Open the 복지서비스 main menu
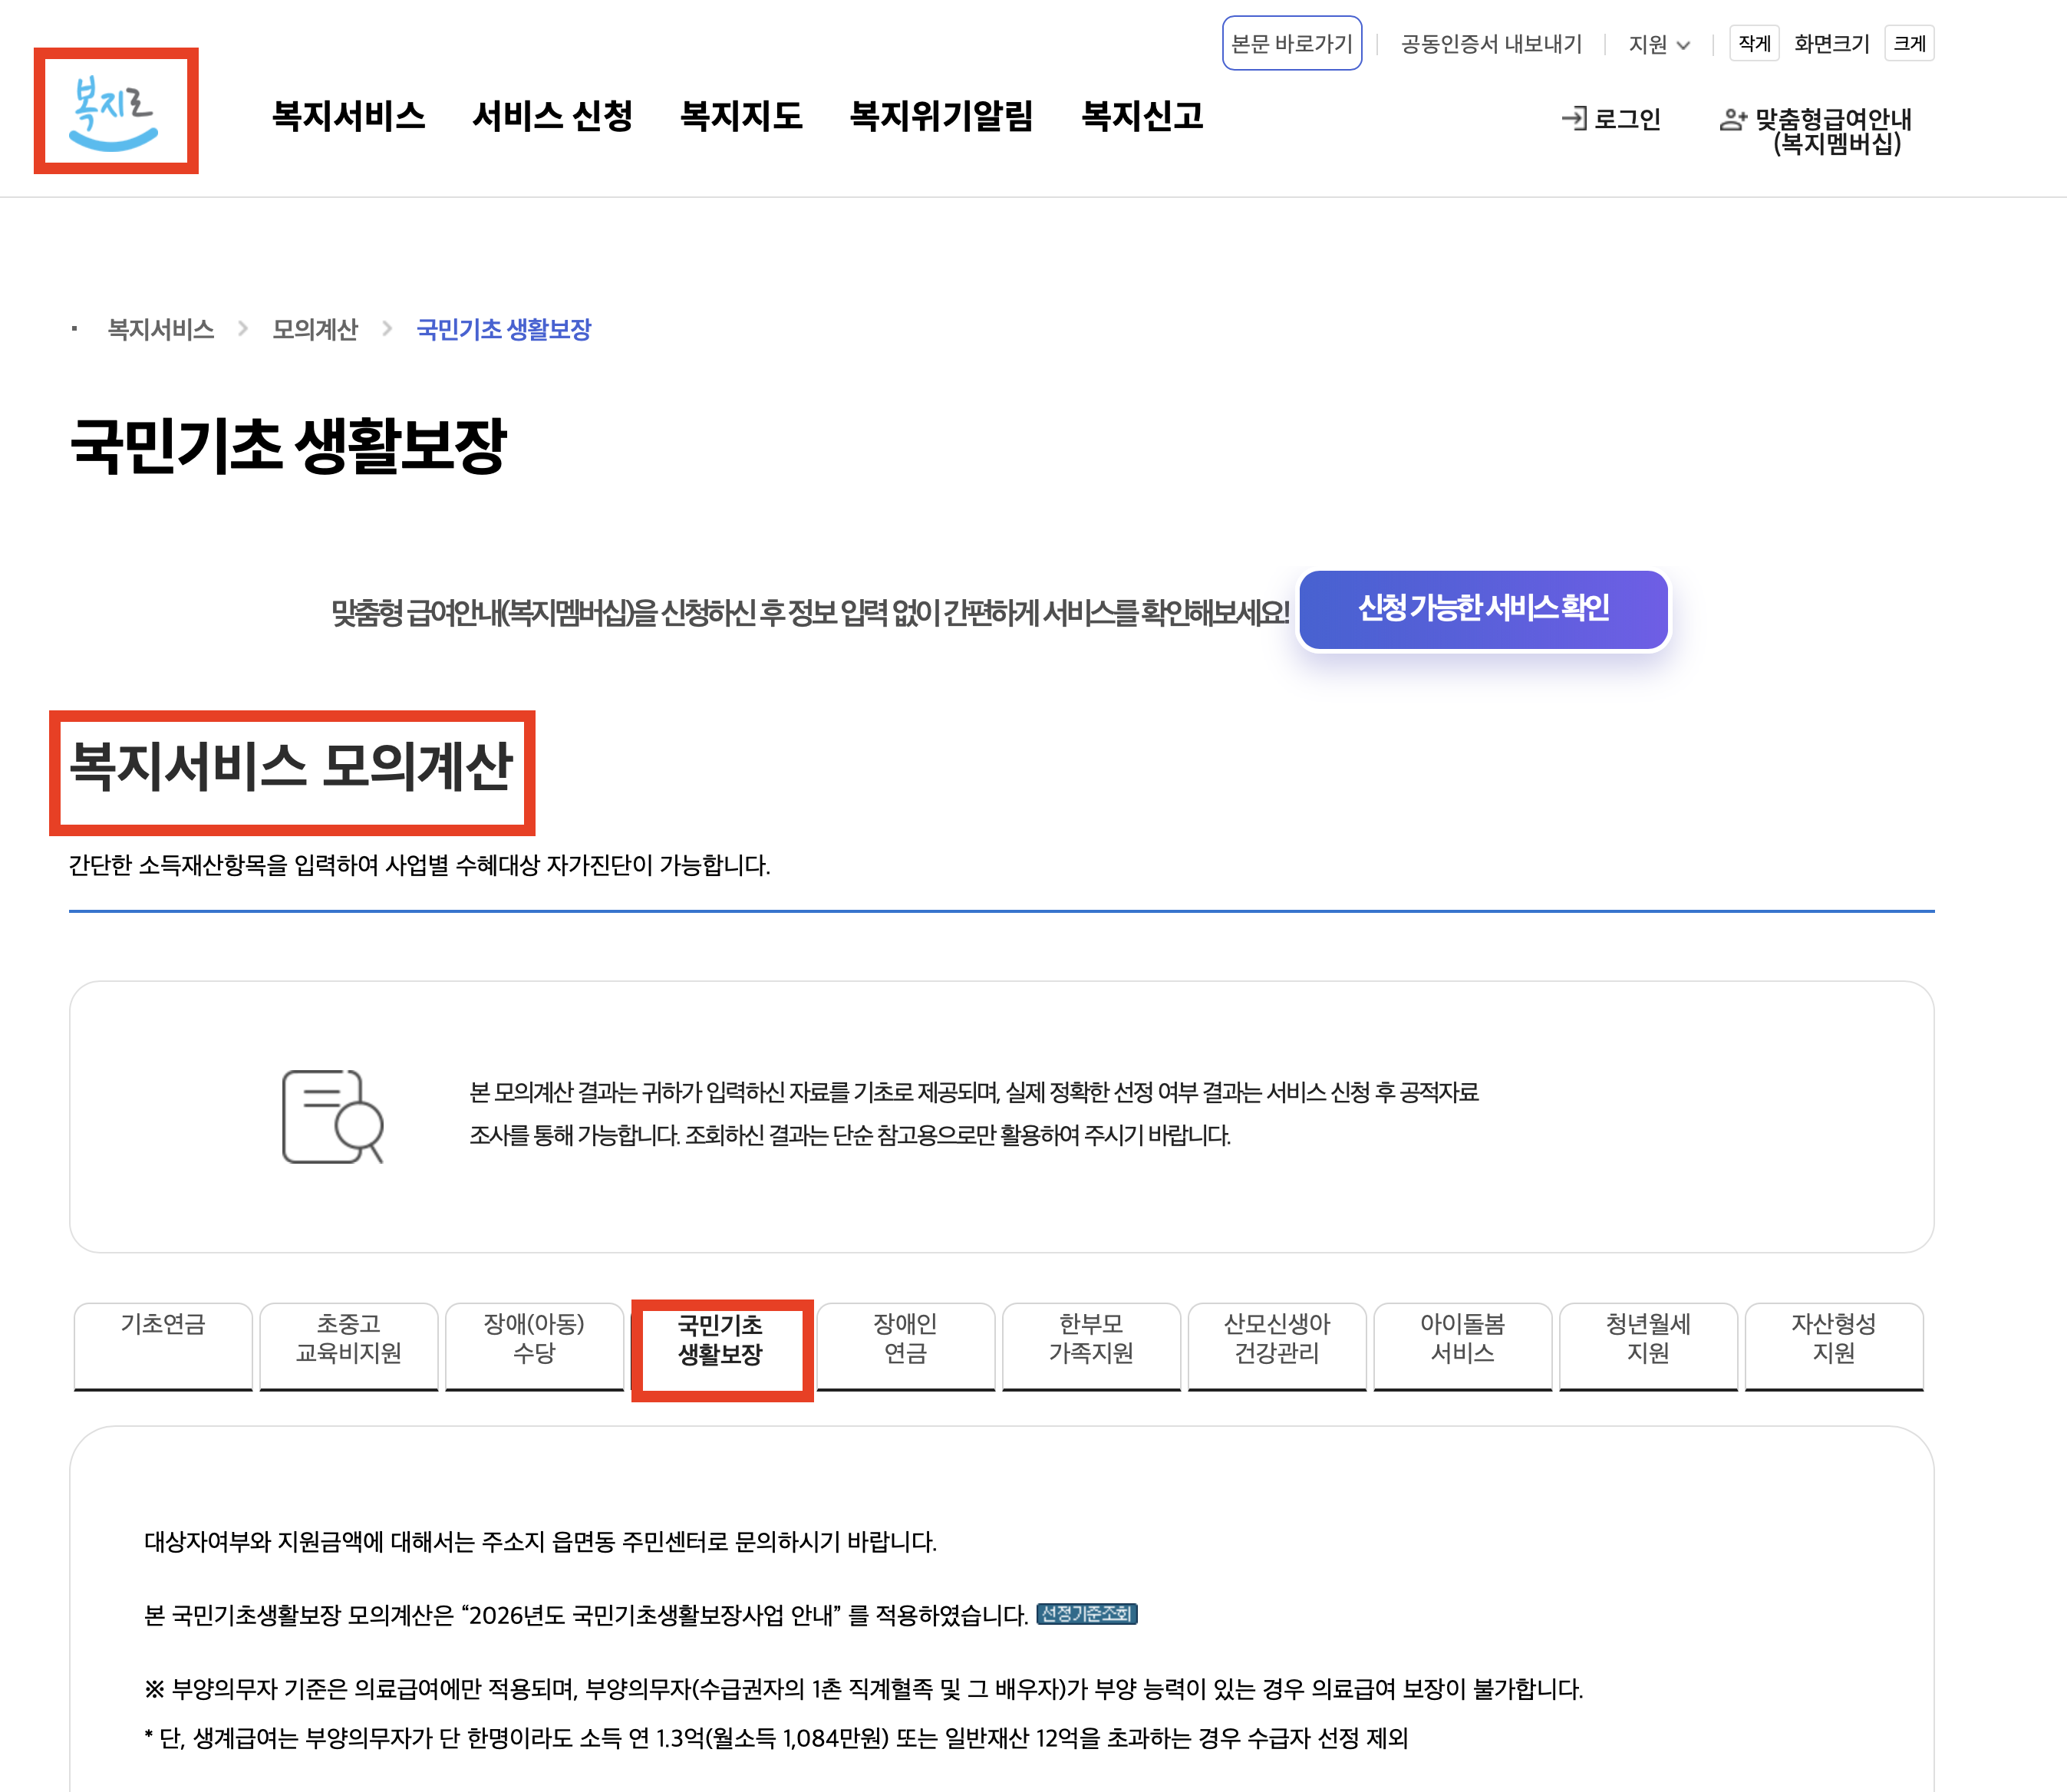Image resolution: width=2067 pixels, height=1792 pixels. (x=348, y=116)
